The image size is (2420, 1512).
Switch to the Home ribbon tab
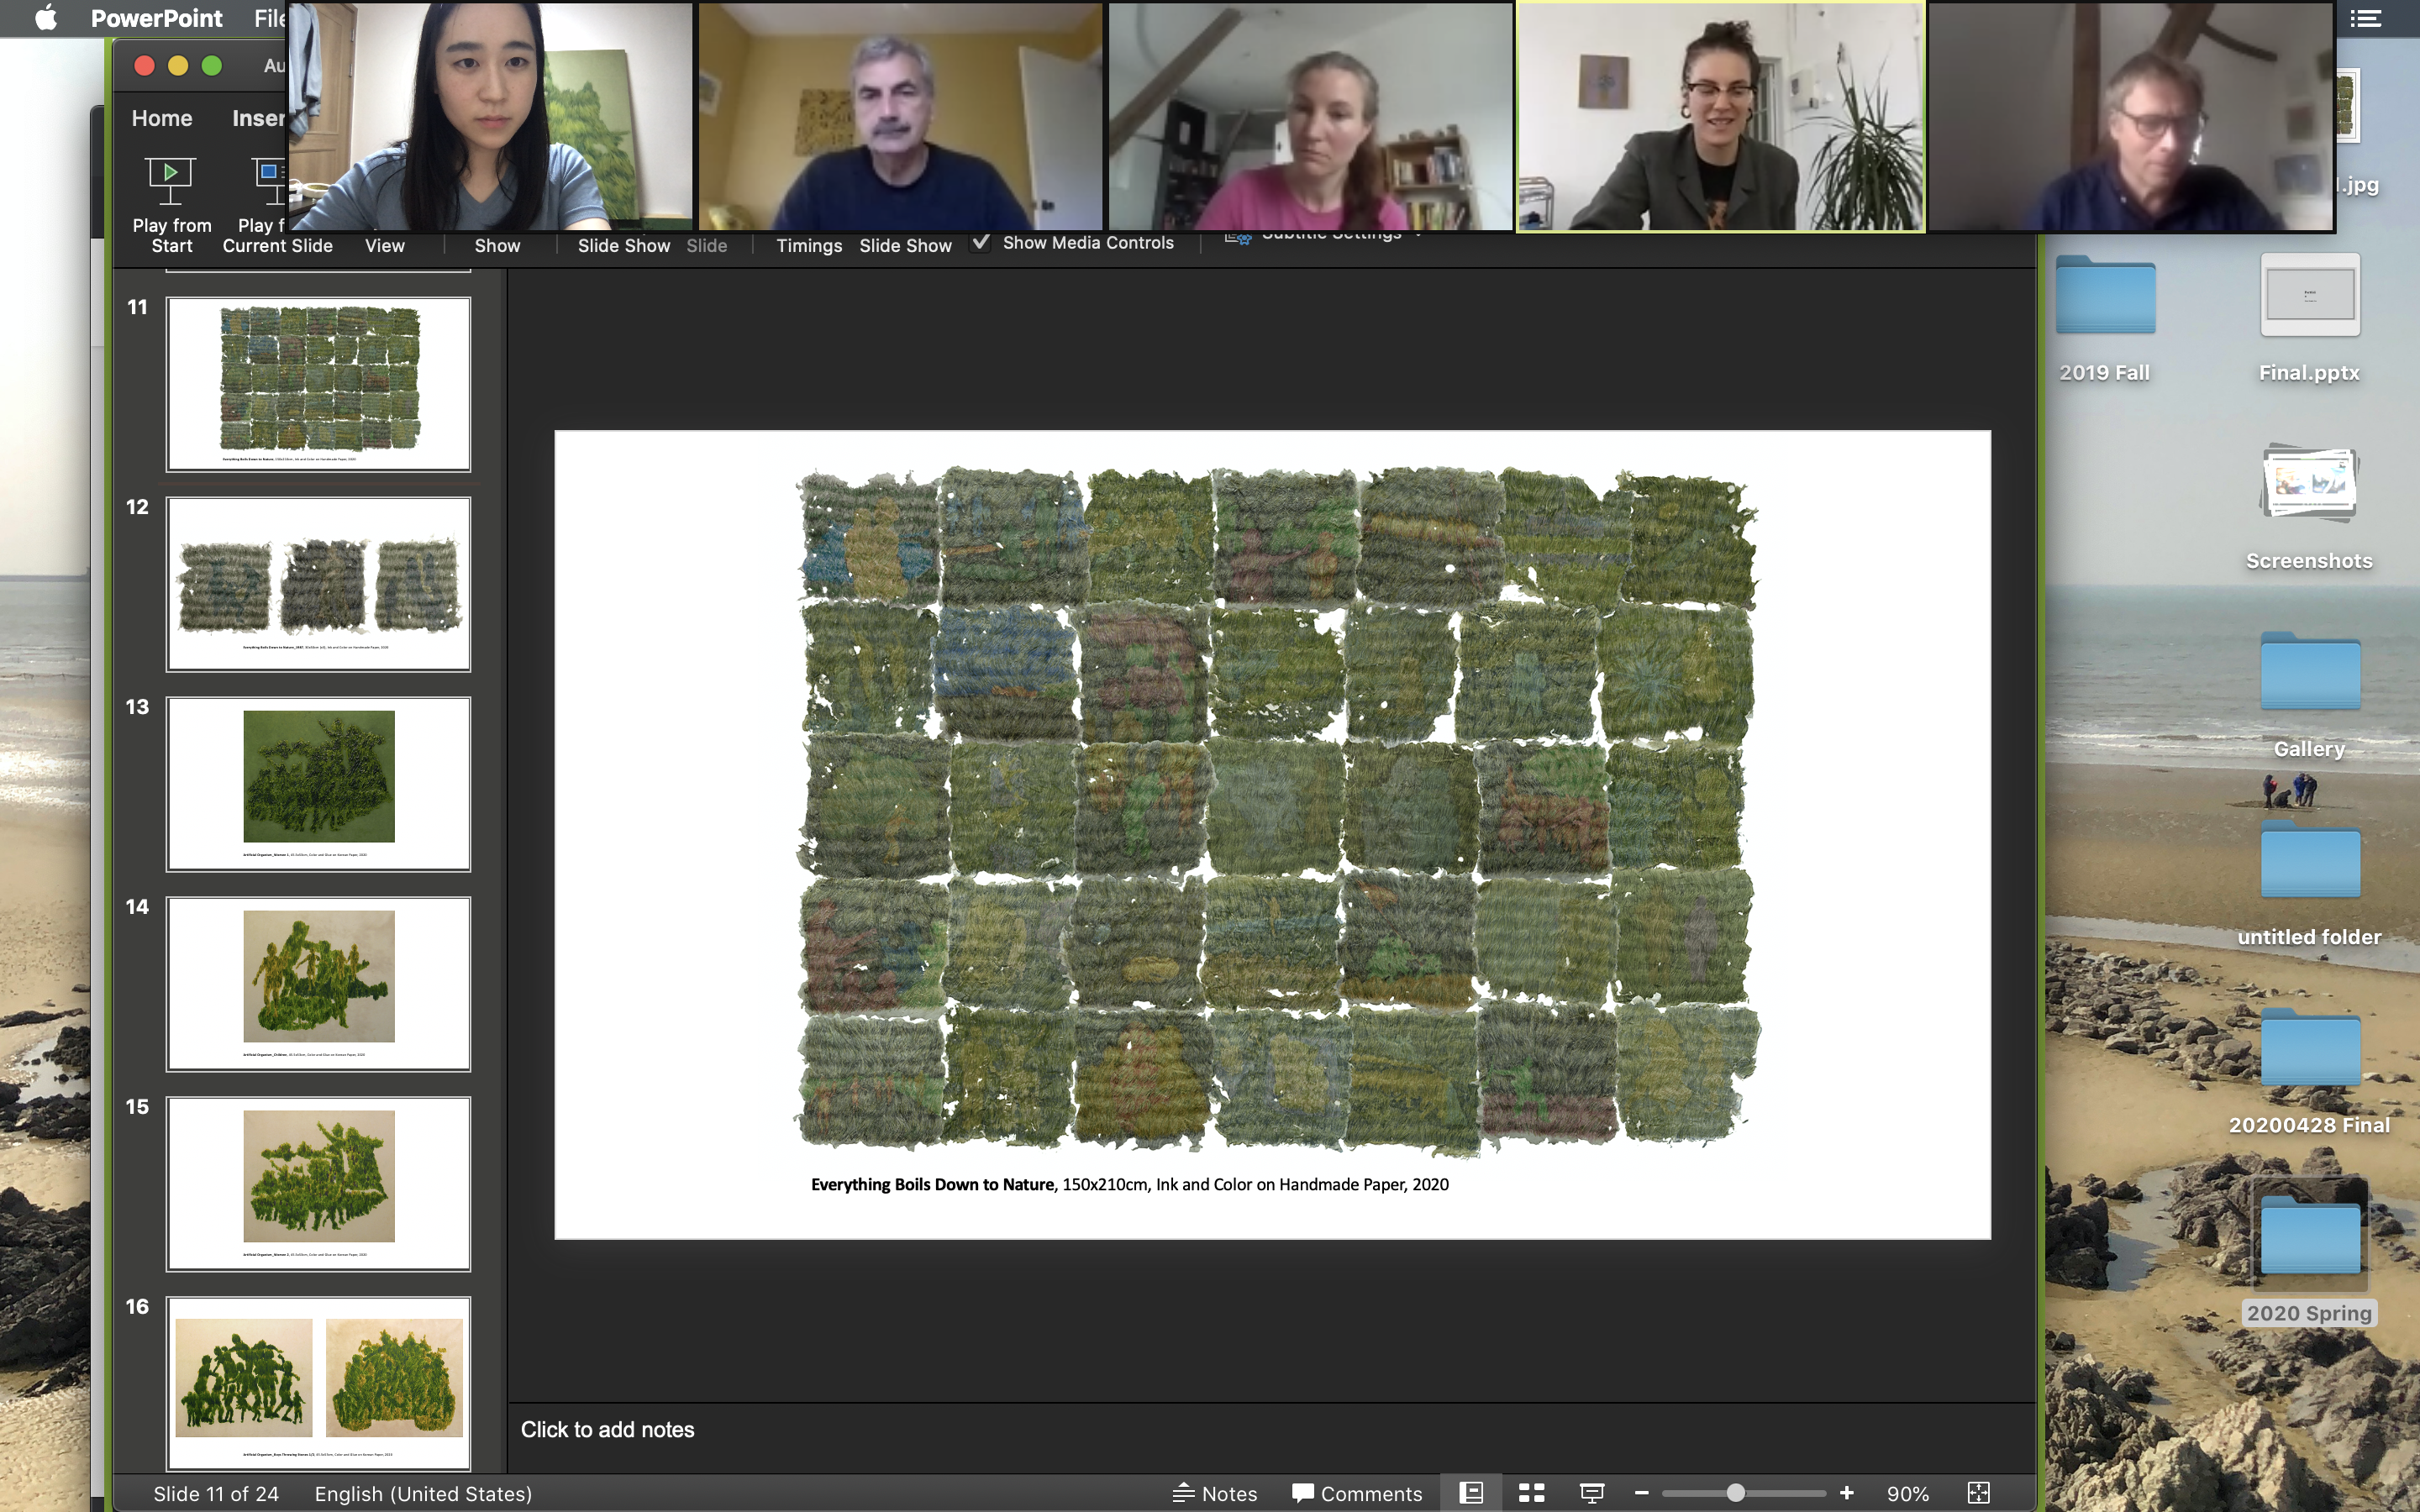coord(162,118)
